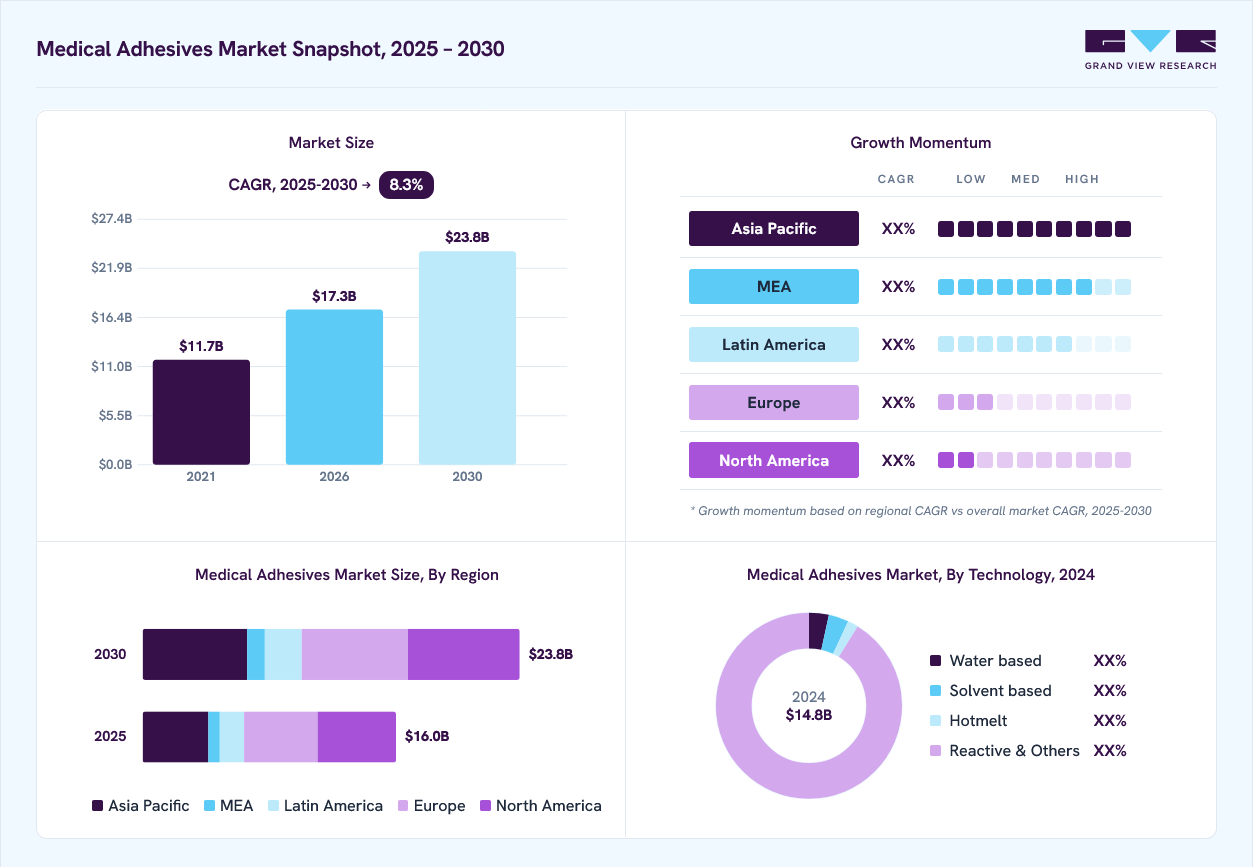Click the Asia Pacific legend swatch in region chart
The height and width of the screenshot is (867, 1253).
coord(97,806)
